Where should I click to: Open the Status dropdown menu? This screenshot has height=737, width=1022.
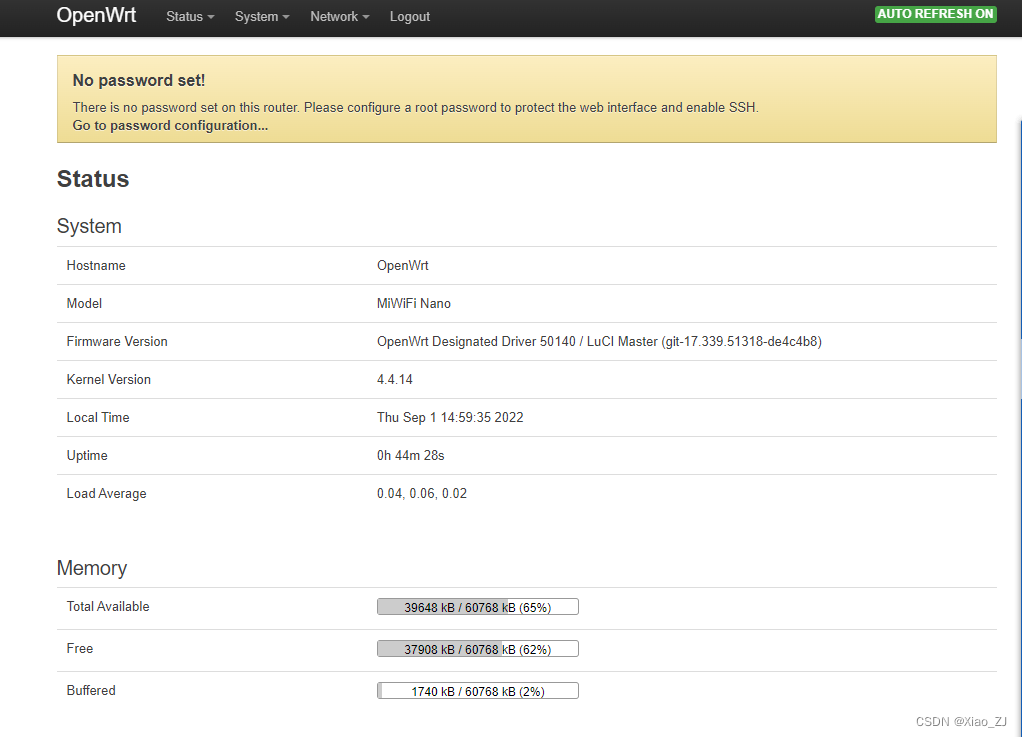pos(190,16)
